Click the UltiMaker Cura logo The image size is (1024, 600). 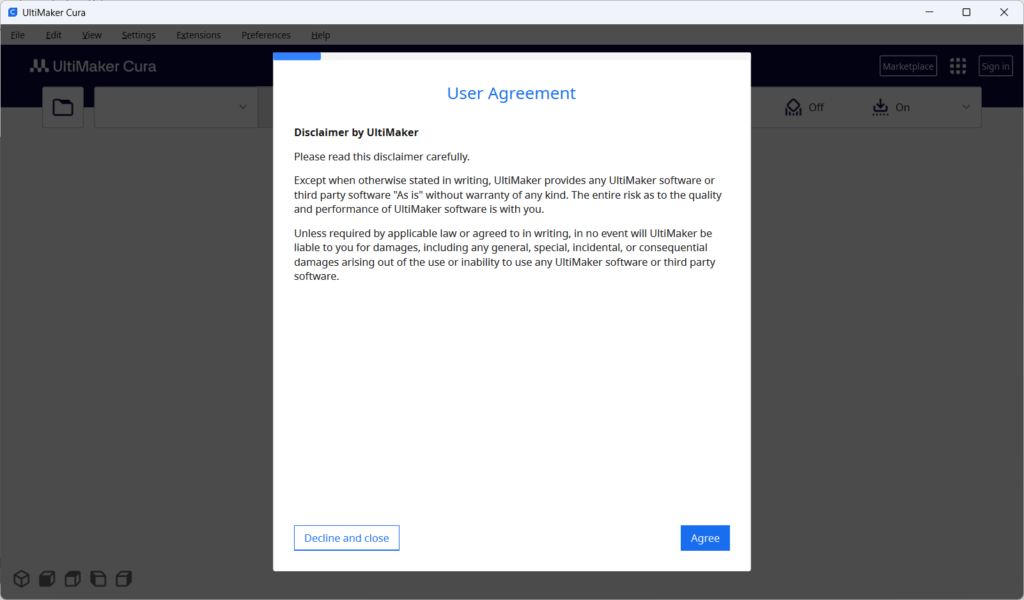[93, 66]
